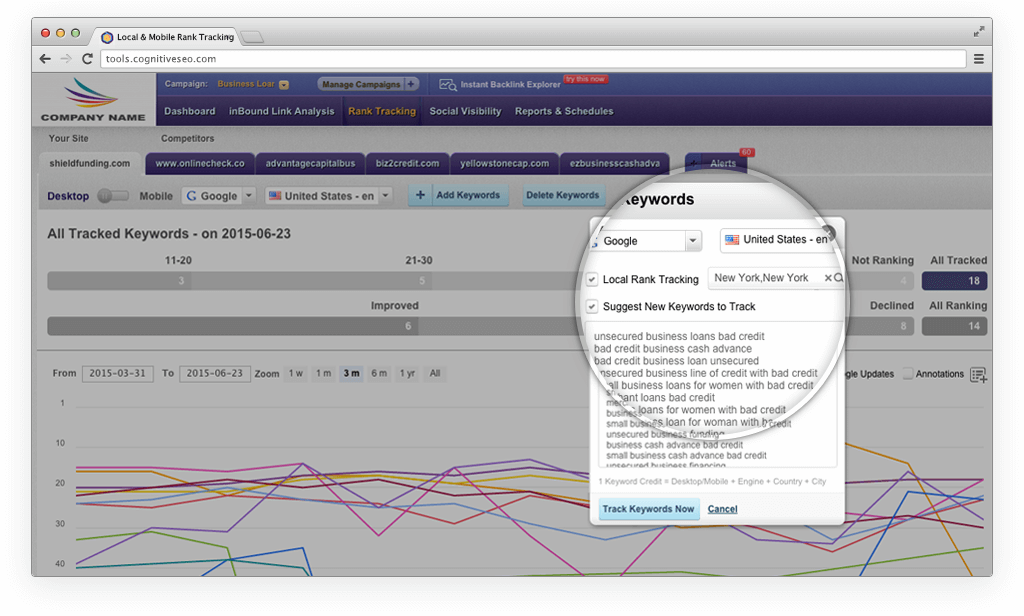Click the US flag icon beside United States
The image size is (1024, 616).
tap(733, 239)
